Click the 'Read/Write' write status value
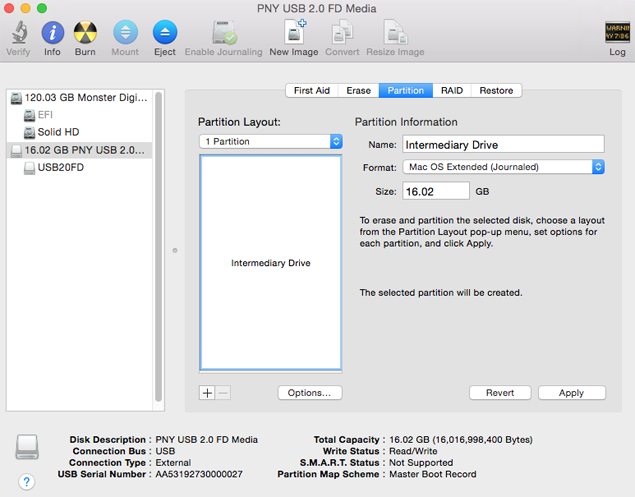 [x=413, y=451]
